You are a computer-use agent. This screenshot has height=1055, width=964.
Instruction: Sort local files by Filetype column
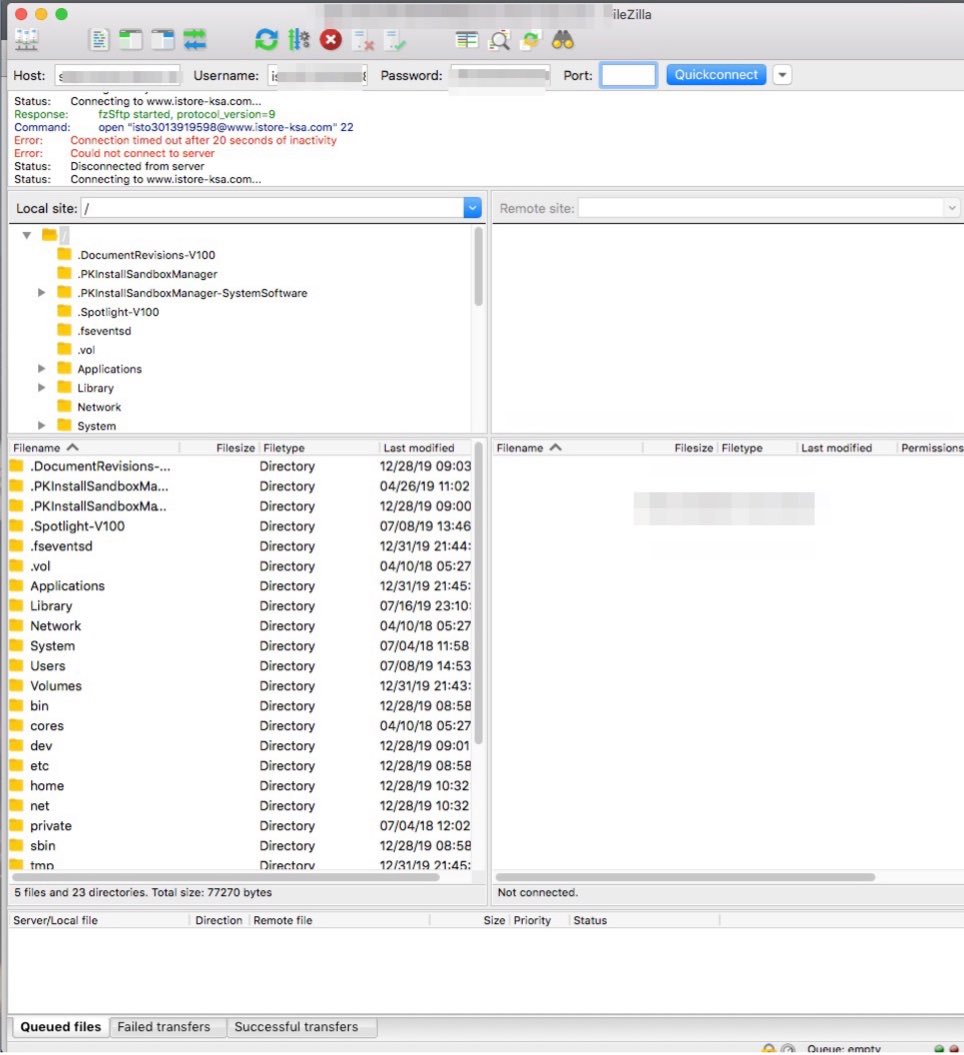pyautogui.click(x=319, y=448)
